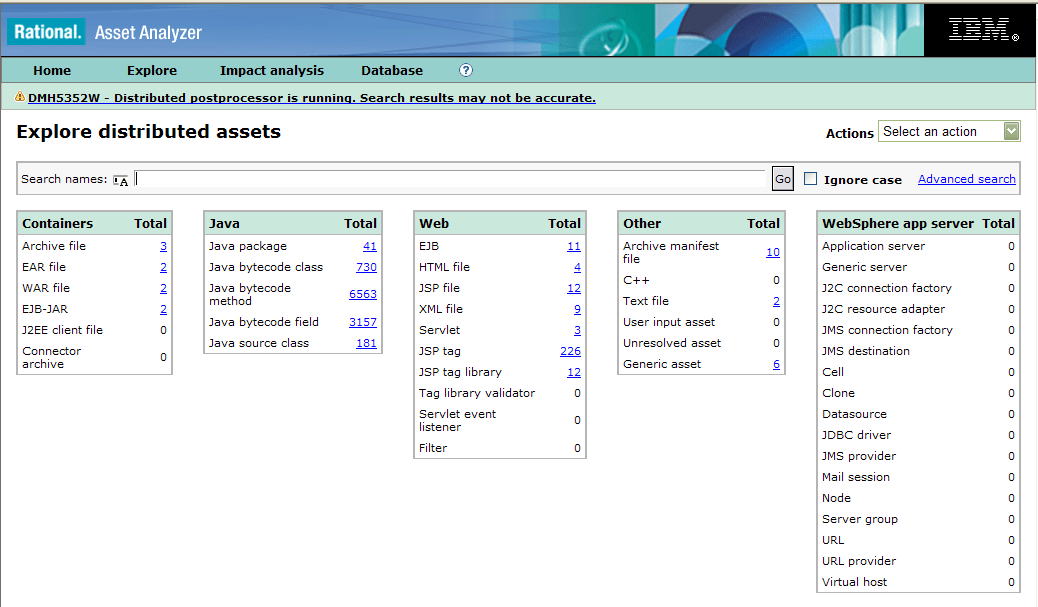This screenshot has height=607, width=1038.
Task: Open the JSP tag total 226 link
Action: pos(570,351)
